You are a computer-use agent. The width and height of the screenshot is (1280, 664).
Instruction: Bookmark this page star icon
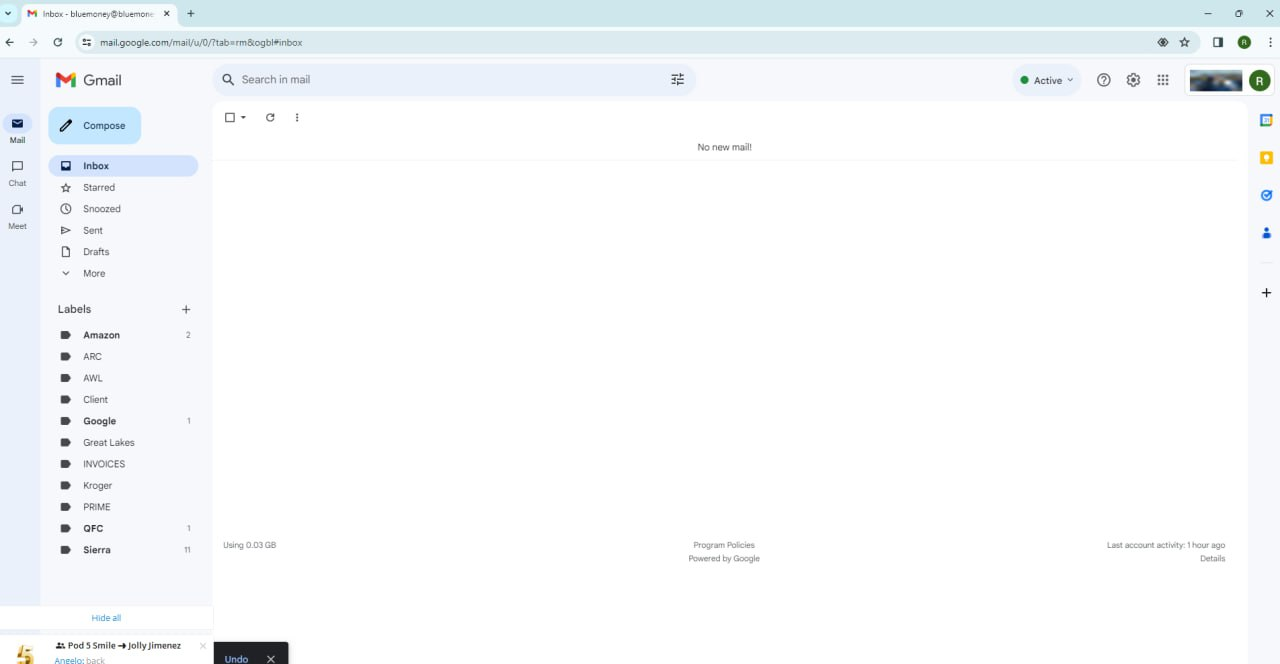pos(1185,42)
